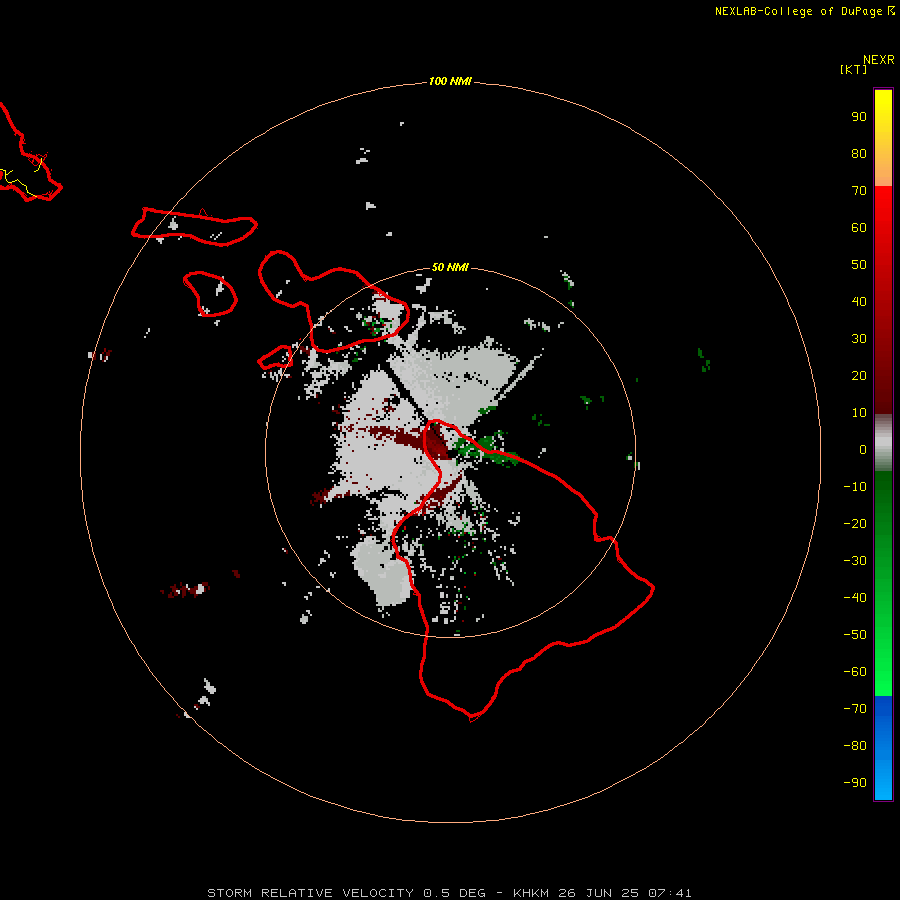Click the -30 value on velocity scale

(x=855, y=561)
